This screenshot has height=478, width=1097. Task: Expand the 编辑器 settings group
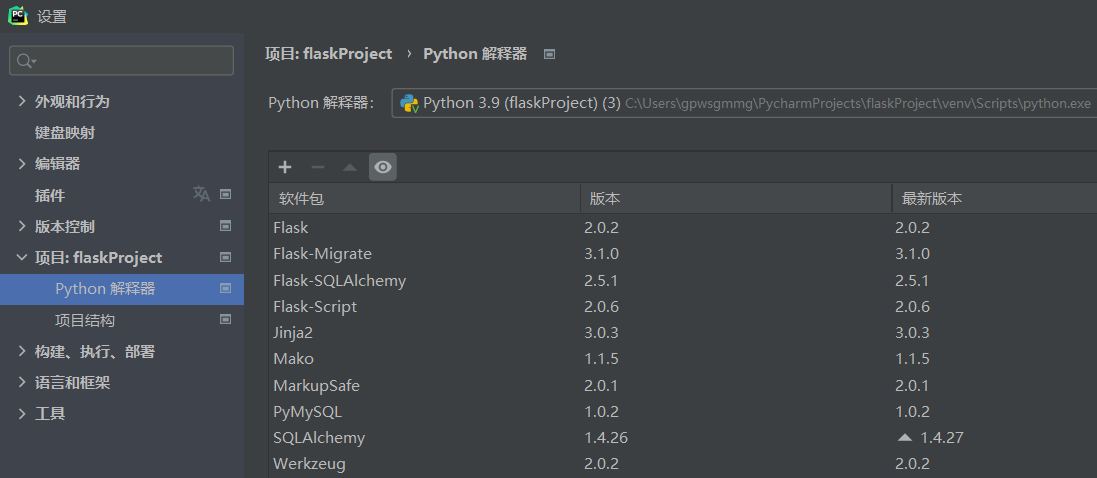[x=22, y=164]
